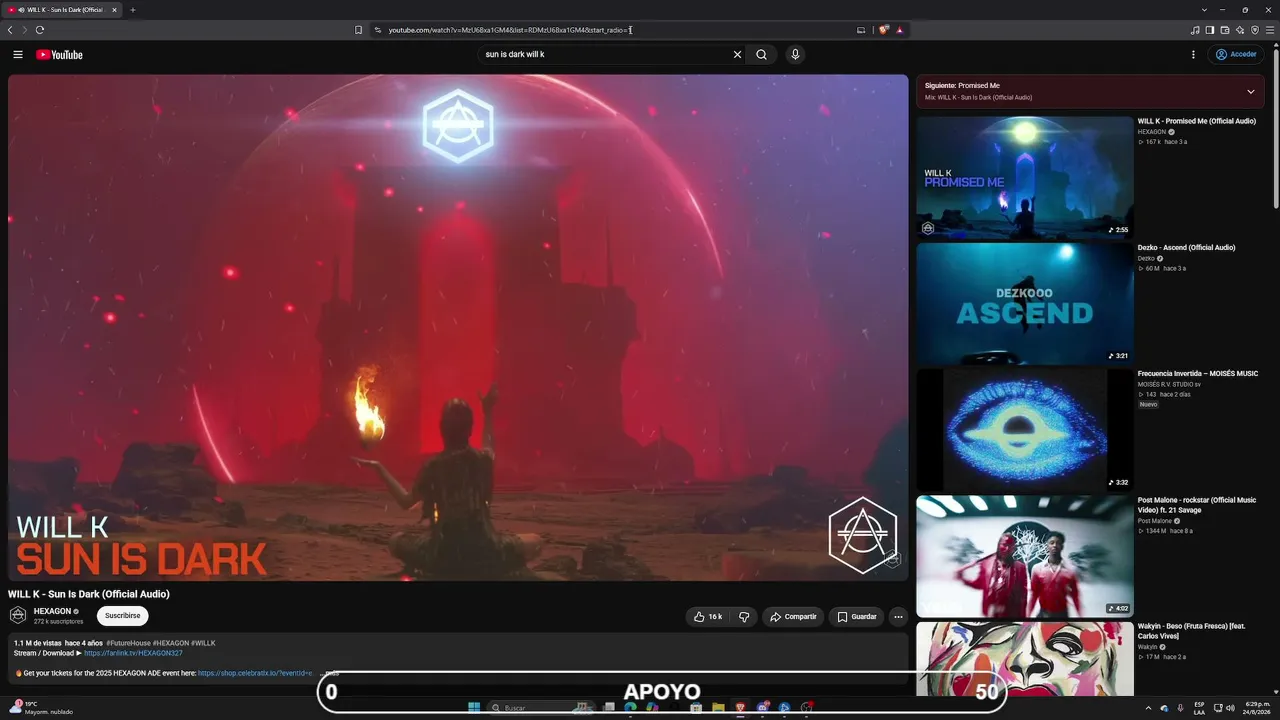
Task: Open WILL K - Promised Me title
Action: 1196,121
